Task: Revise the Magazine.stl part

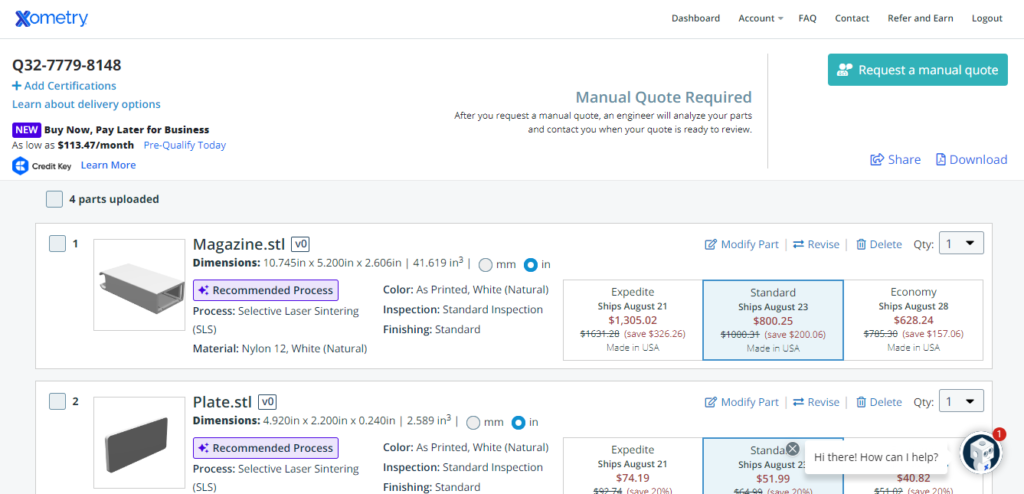Action: click(816, 244)
